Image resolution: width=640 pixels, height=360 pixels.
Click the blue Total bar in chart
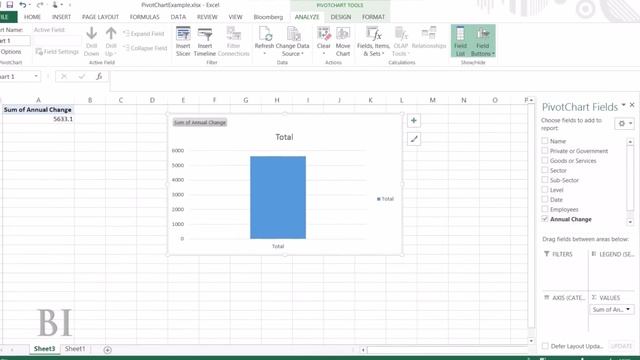[278, 198]
